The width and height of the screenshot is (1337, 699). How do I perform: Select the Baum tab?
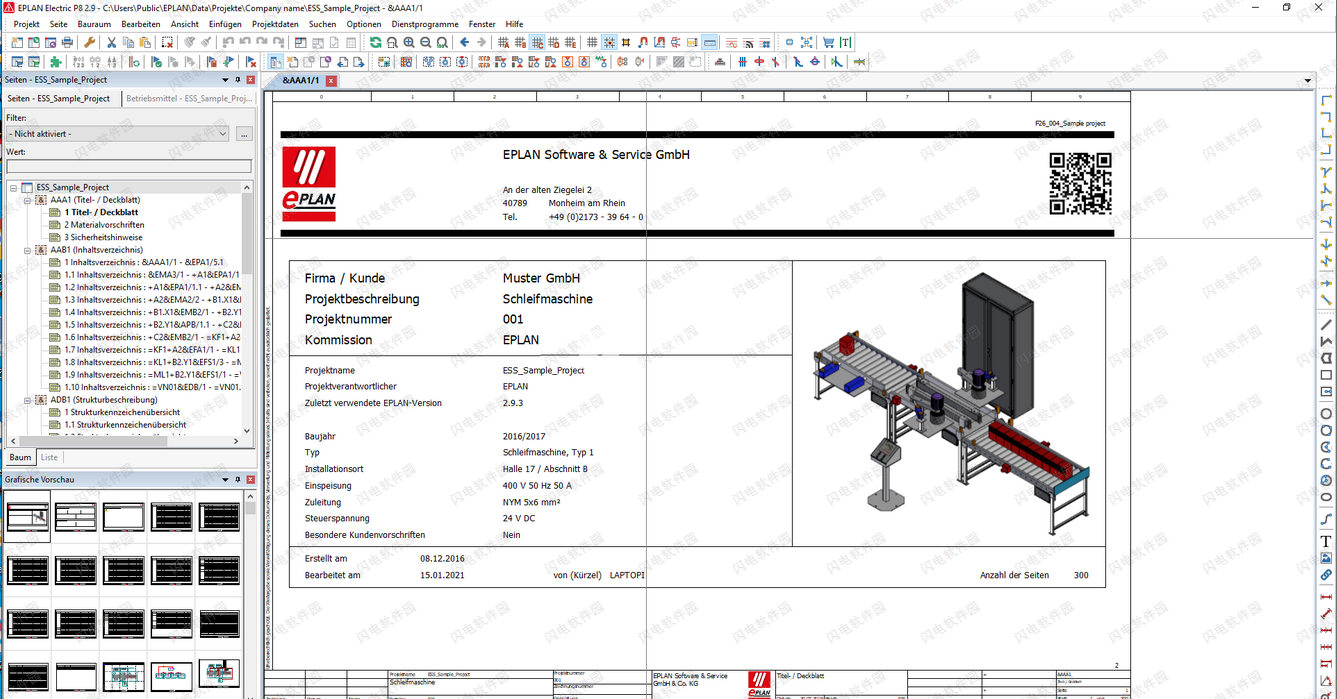(20, 457)
